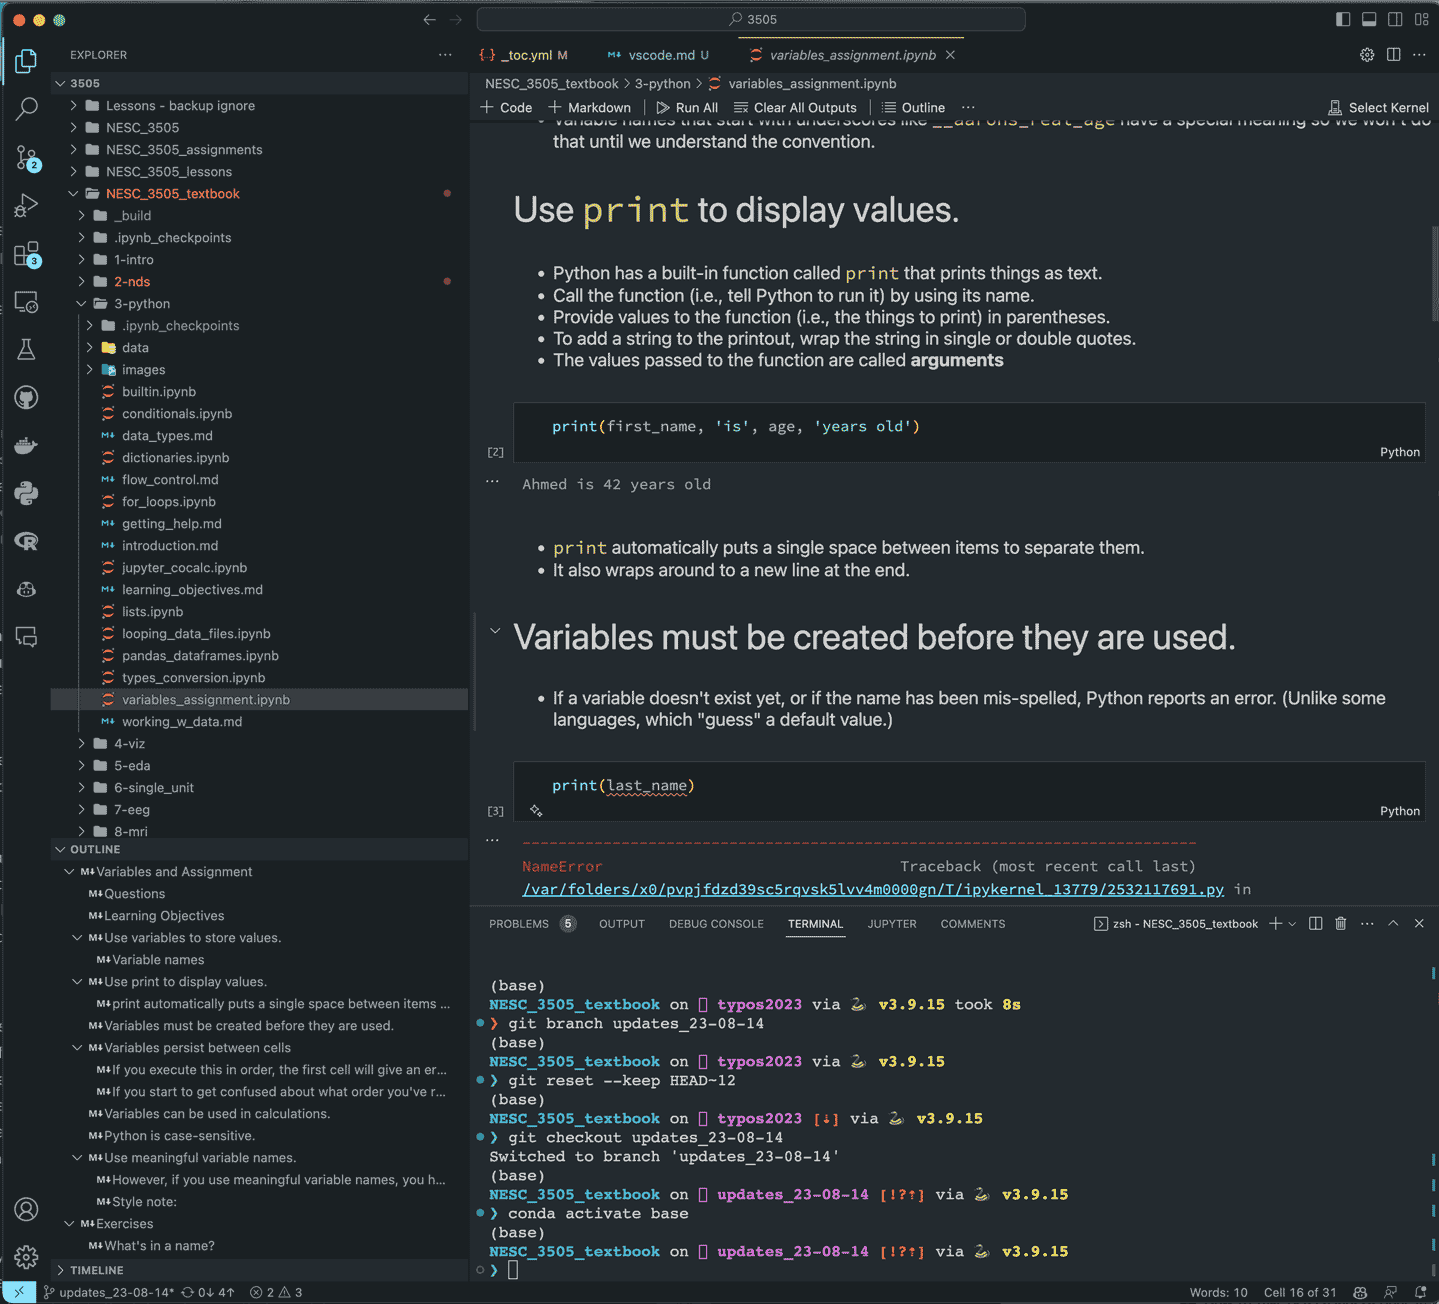Toggle the bottom panel visibility
This screenshot has height=1304, width=1439.
pyautogui.click(x=1369, y=19)
